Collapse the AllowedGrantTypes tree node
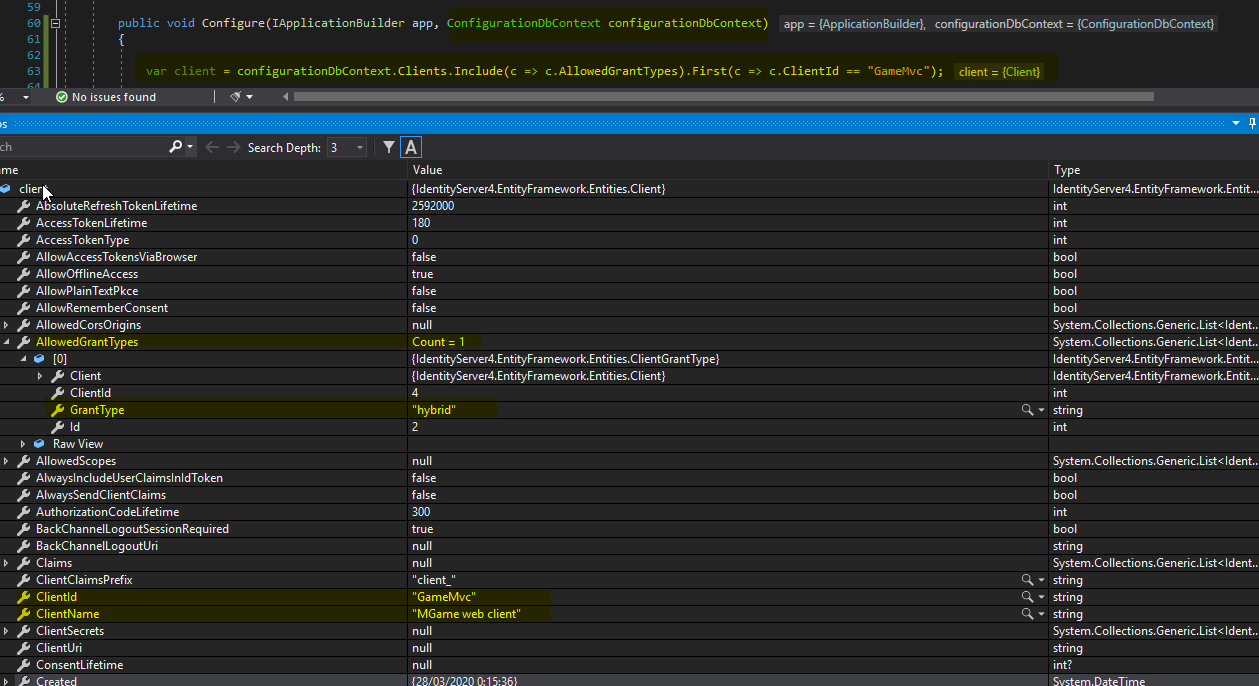This screenshot has height=686, width=1259. (8, 341)
